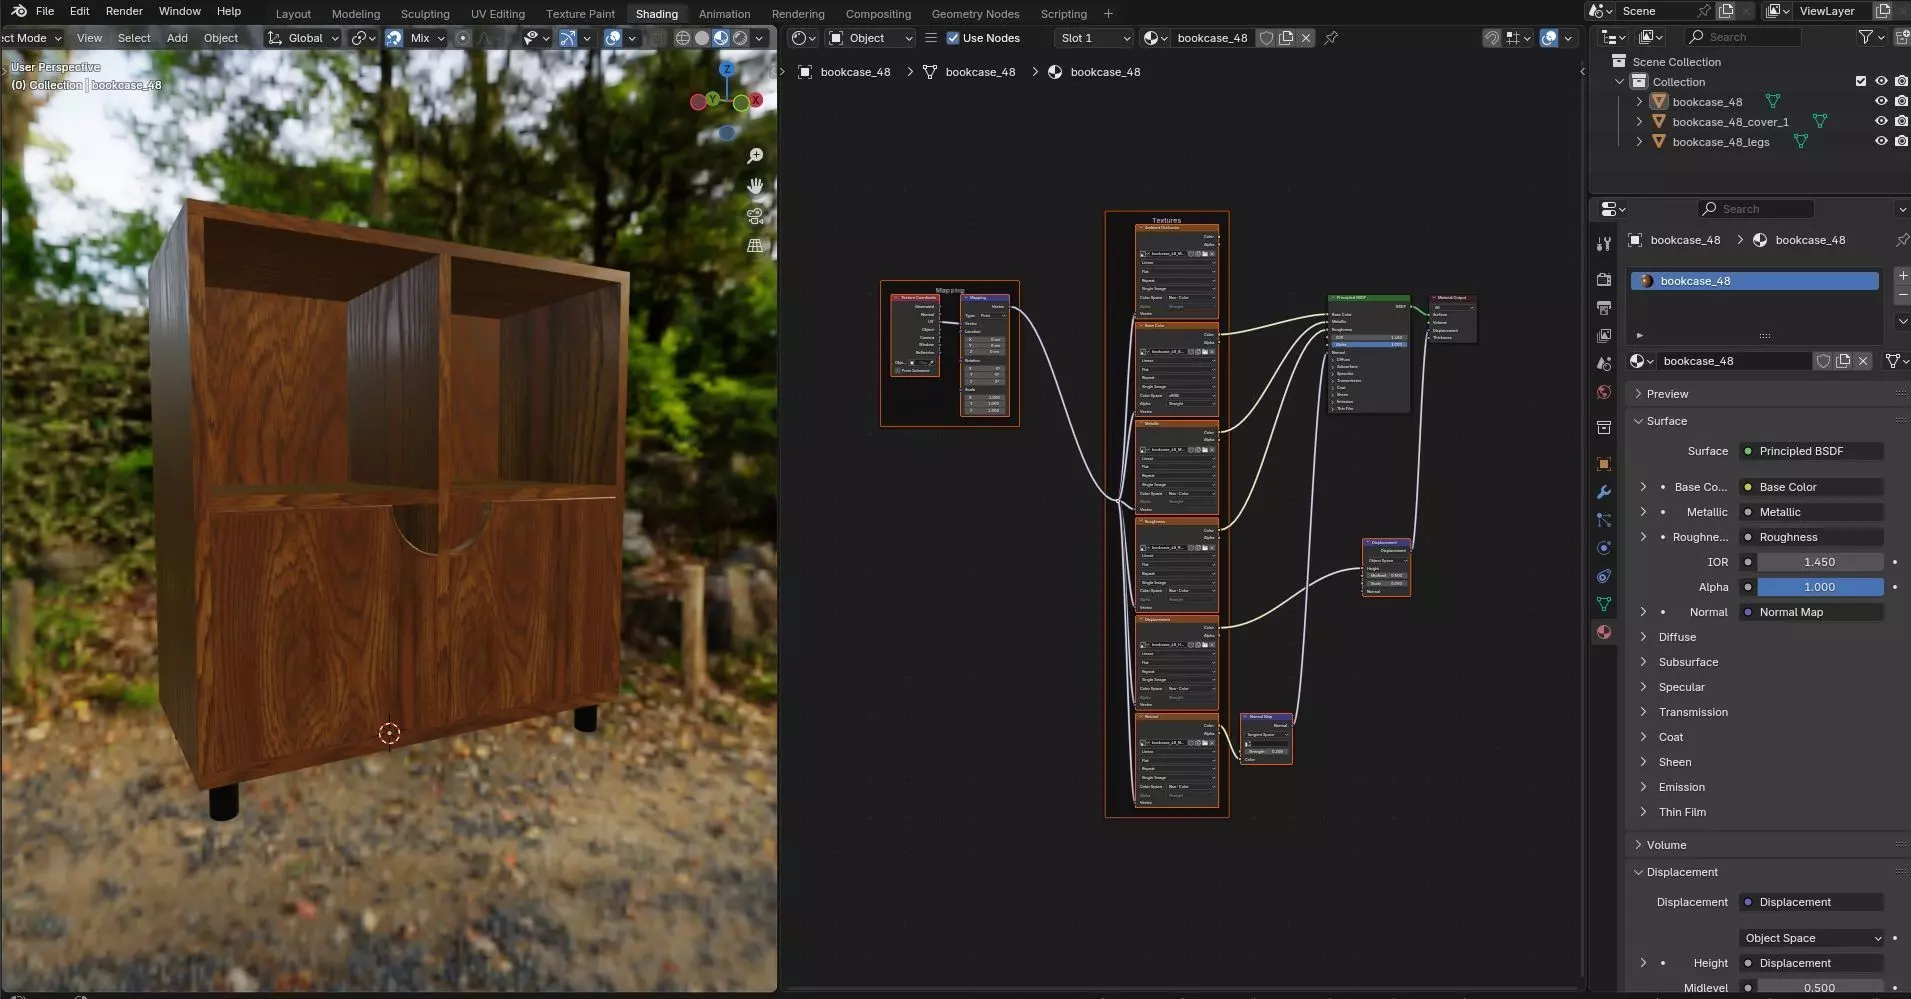Click the viewport pan hand icon
The width and height of the screenshot is (1911, 999).
pos(755,186)
